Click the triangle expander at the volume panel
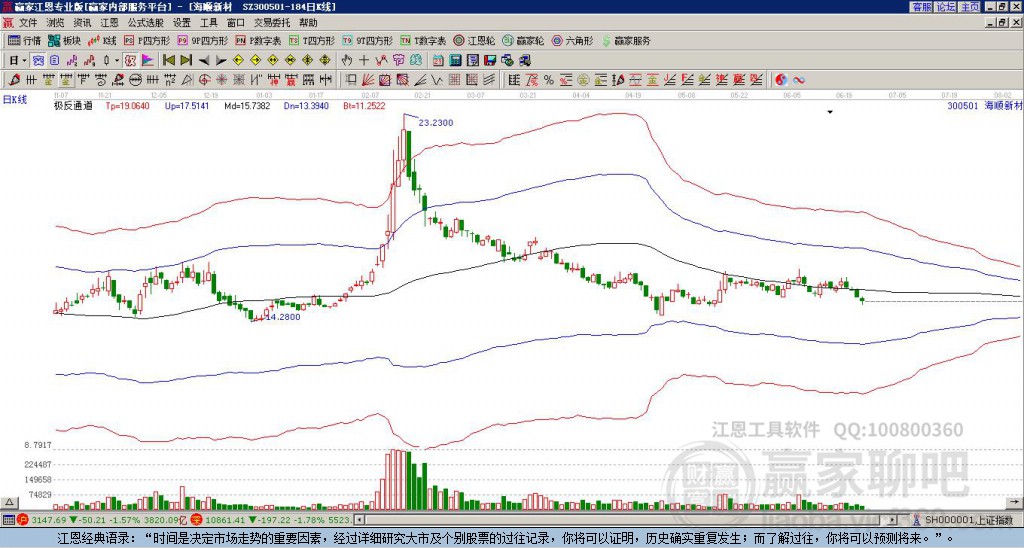The width and height of the screenshot is (1024, 548). (x=9, y=503)
